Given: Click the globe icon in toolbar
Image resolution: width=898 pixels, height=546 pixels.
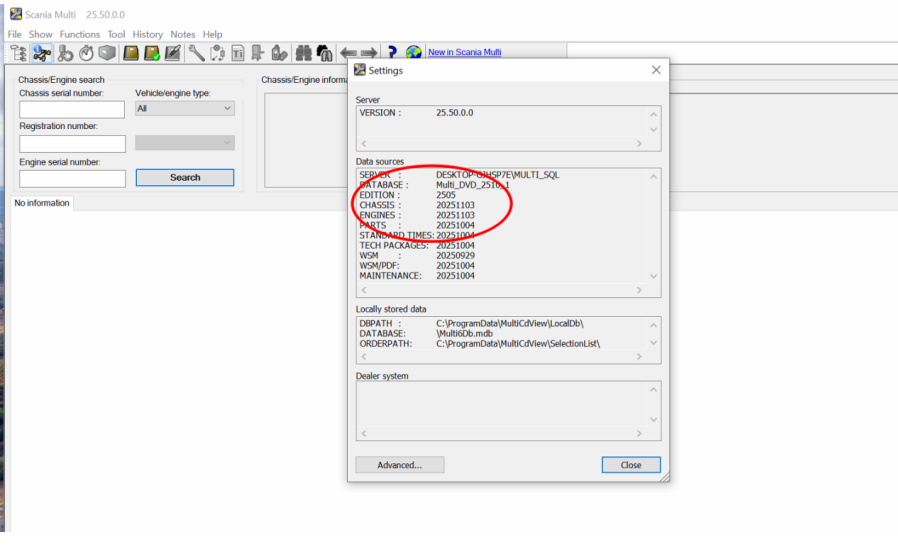Looking at the screenshot, I should tap(413, 53).
